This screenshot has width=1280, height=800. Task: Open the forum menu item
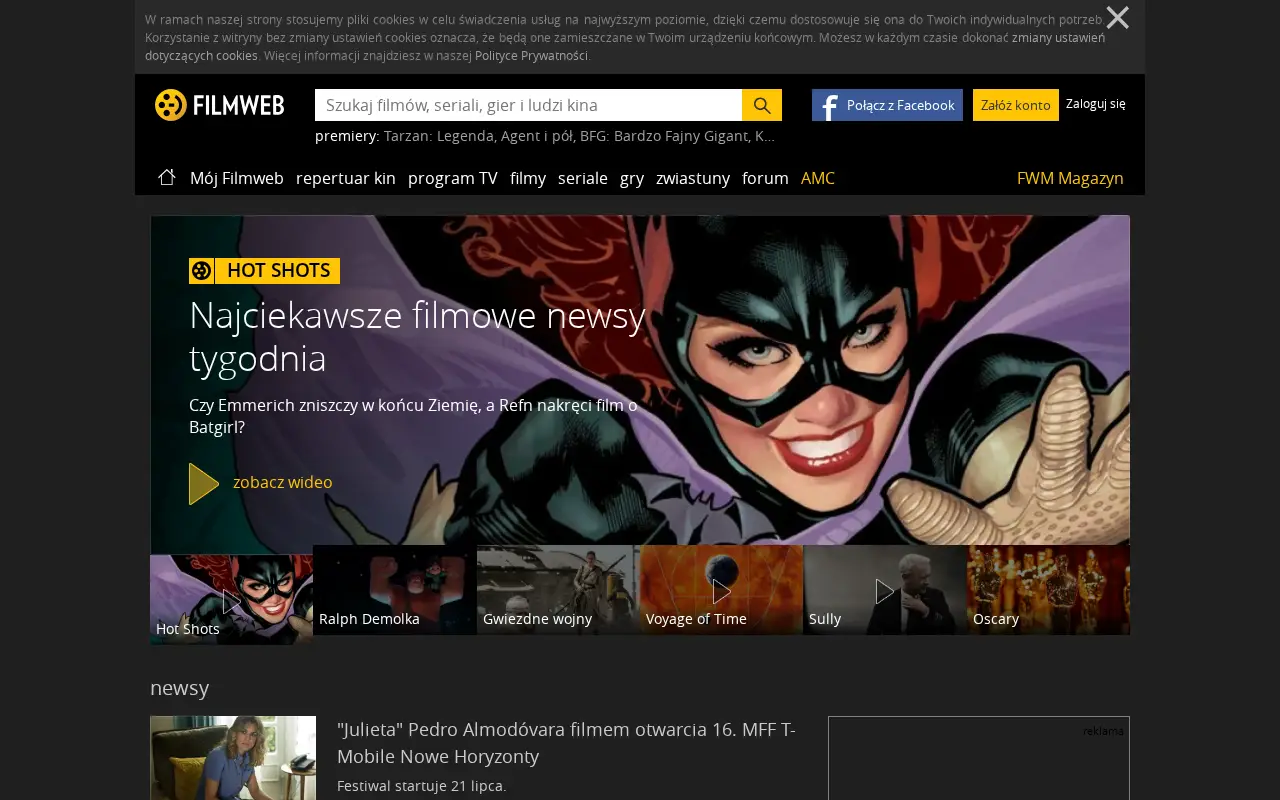pos(765,178)
